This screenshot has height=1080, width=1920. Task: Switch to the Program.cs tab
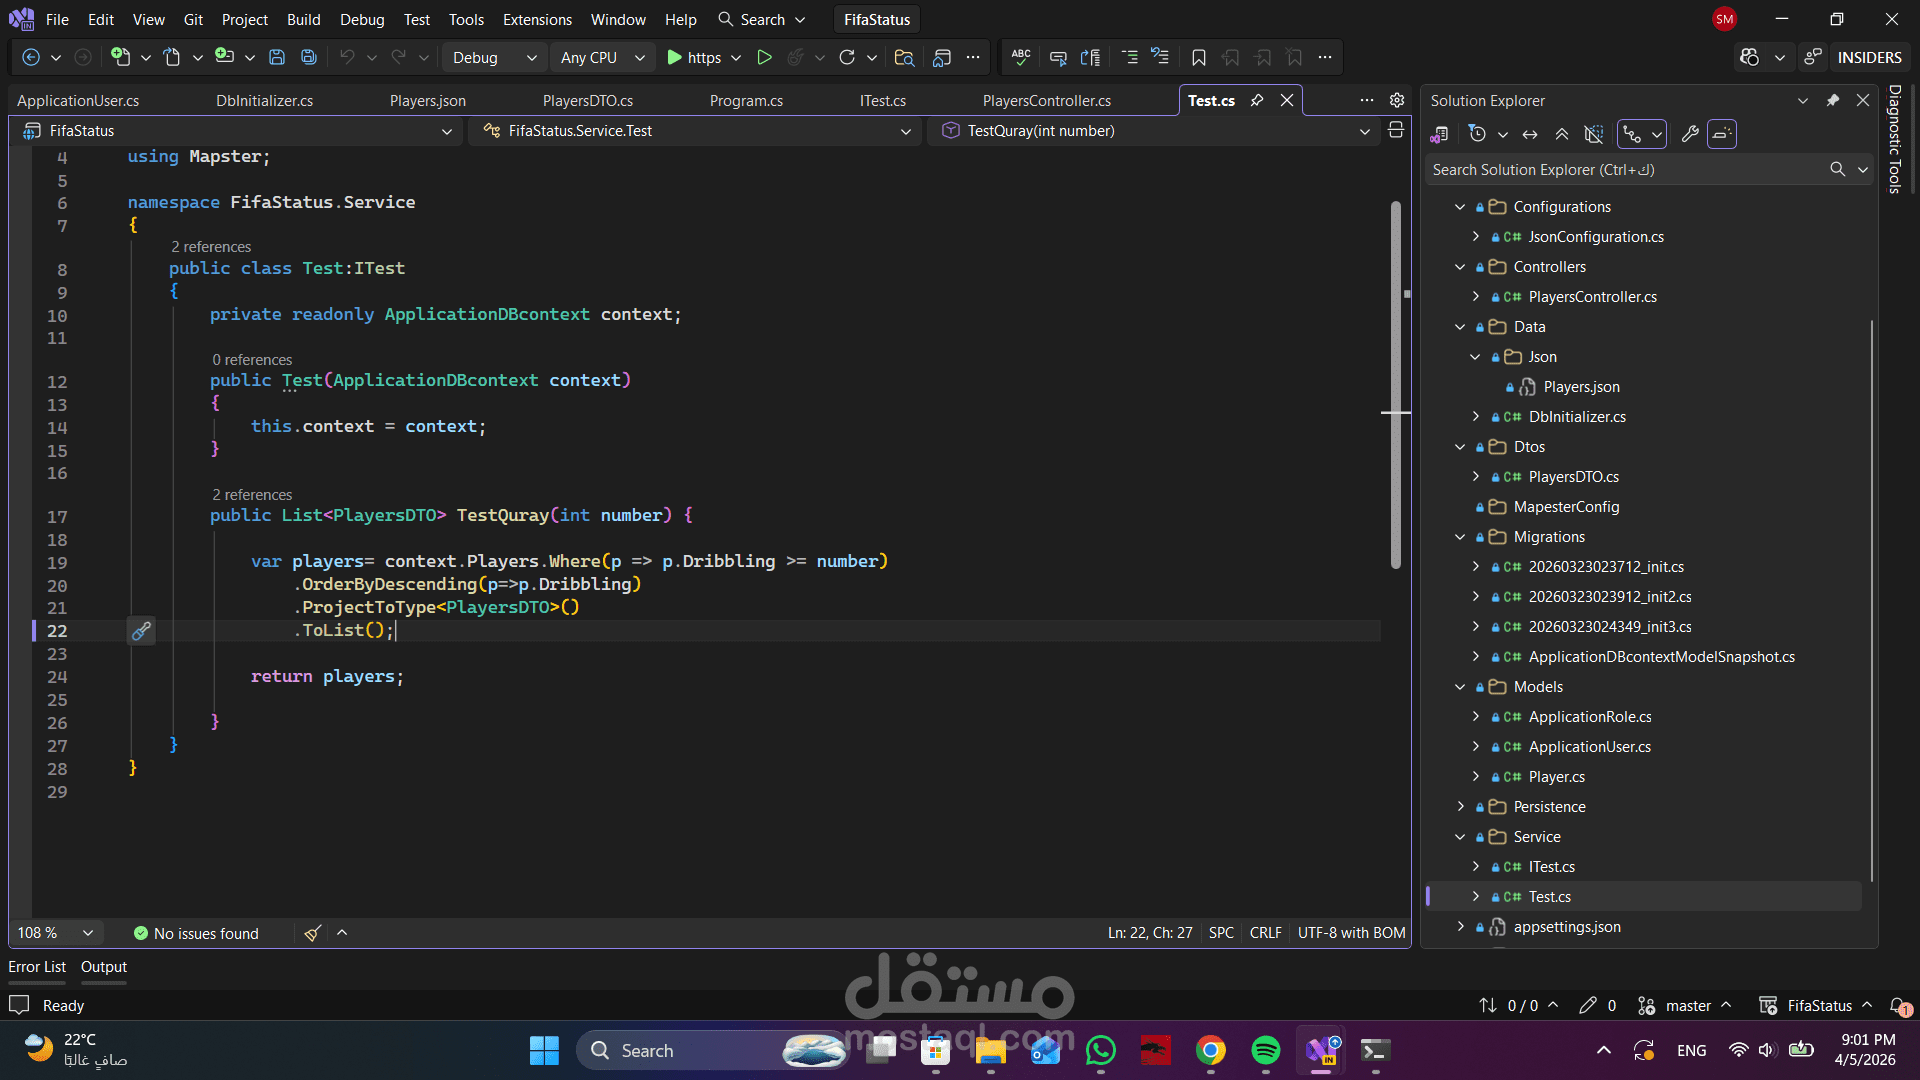tap(746, 100)
